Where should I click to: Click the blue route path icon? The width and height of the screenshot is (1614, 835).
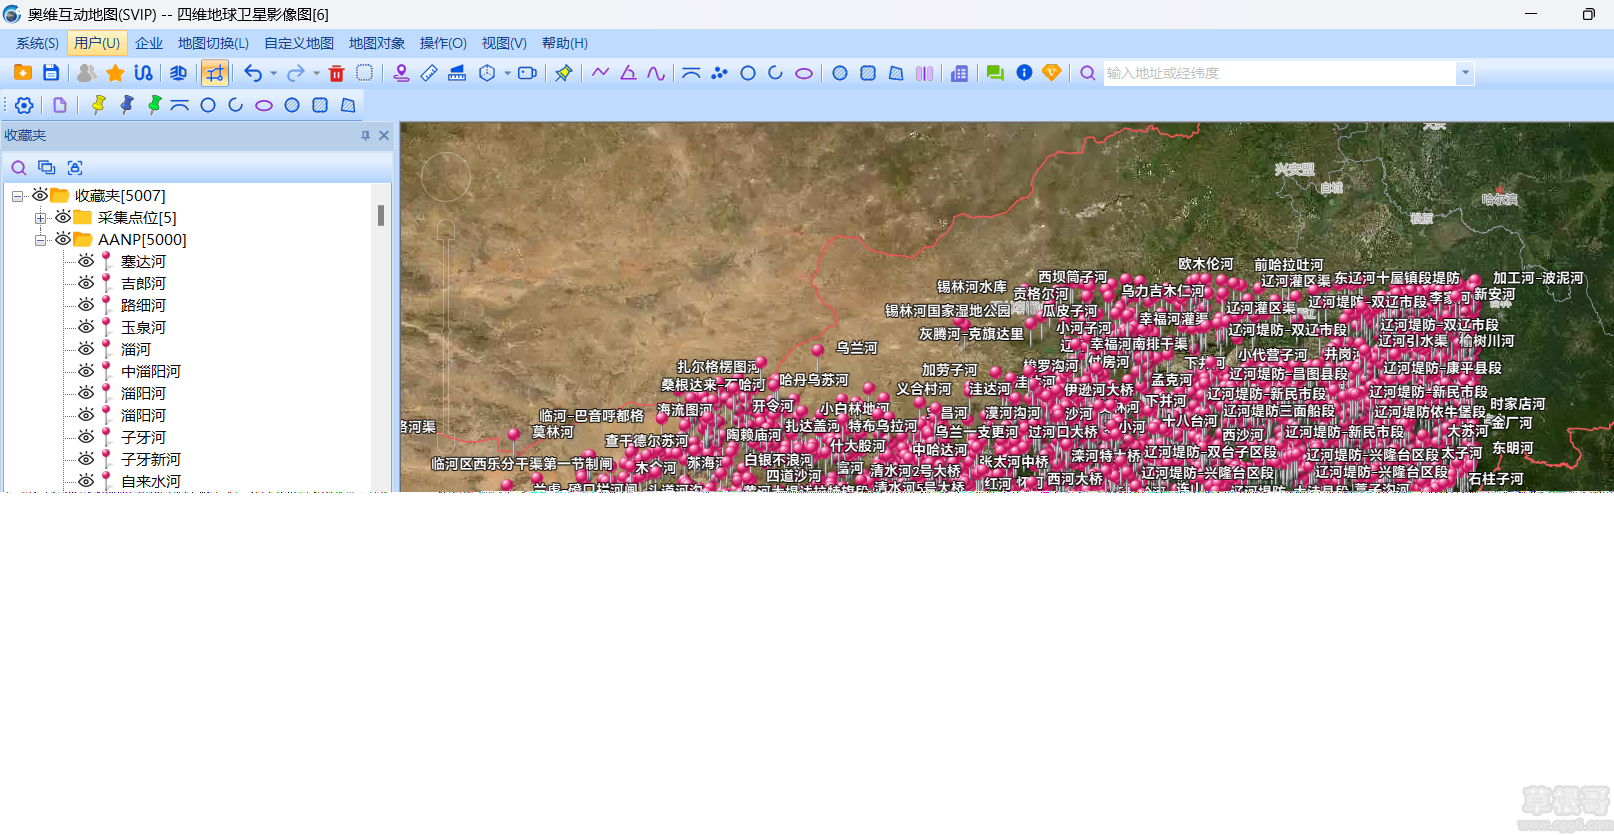coord(143,73)
